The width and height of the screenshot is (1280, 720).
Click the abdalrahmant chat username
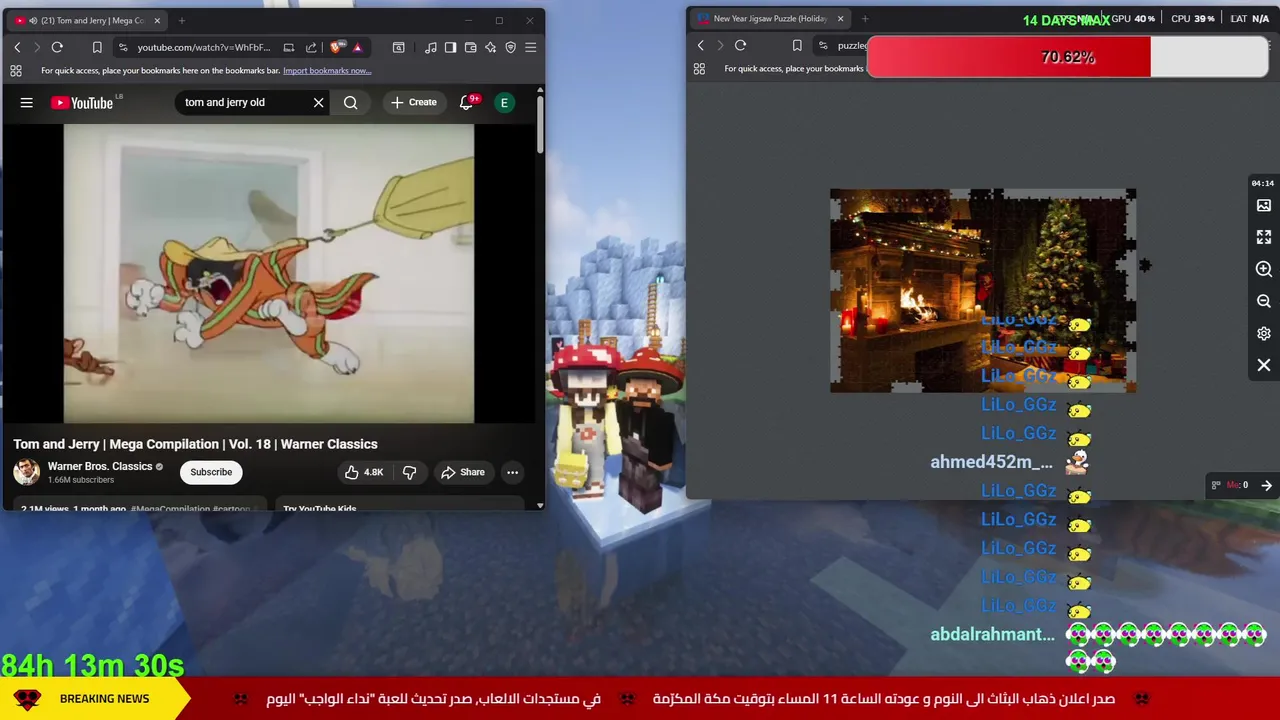pos(992,634)
